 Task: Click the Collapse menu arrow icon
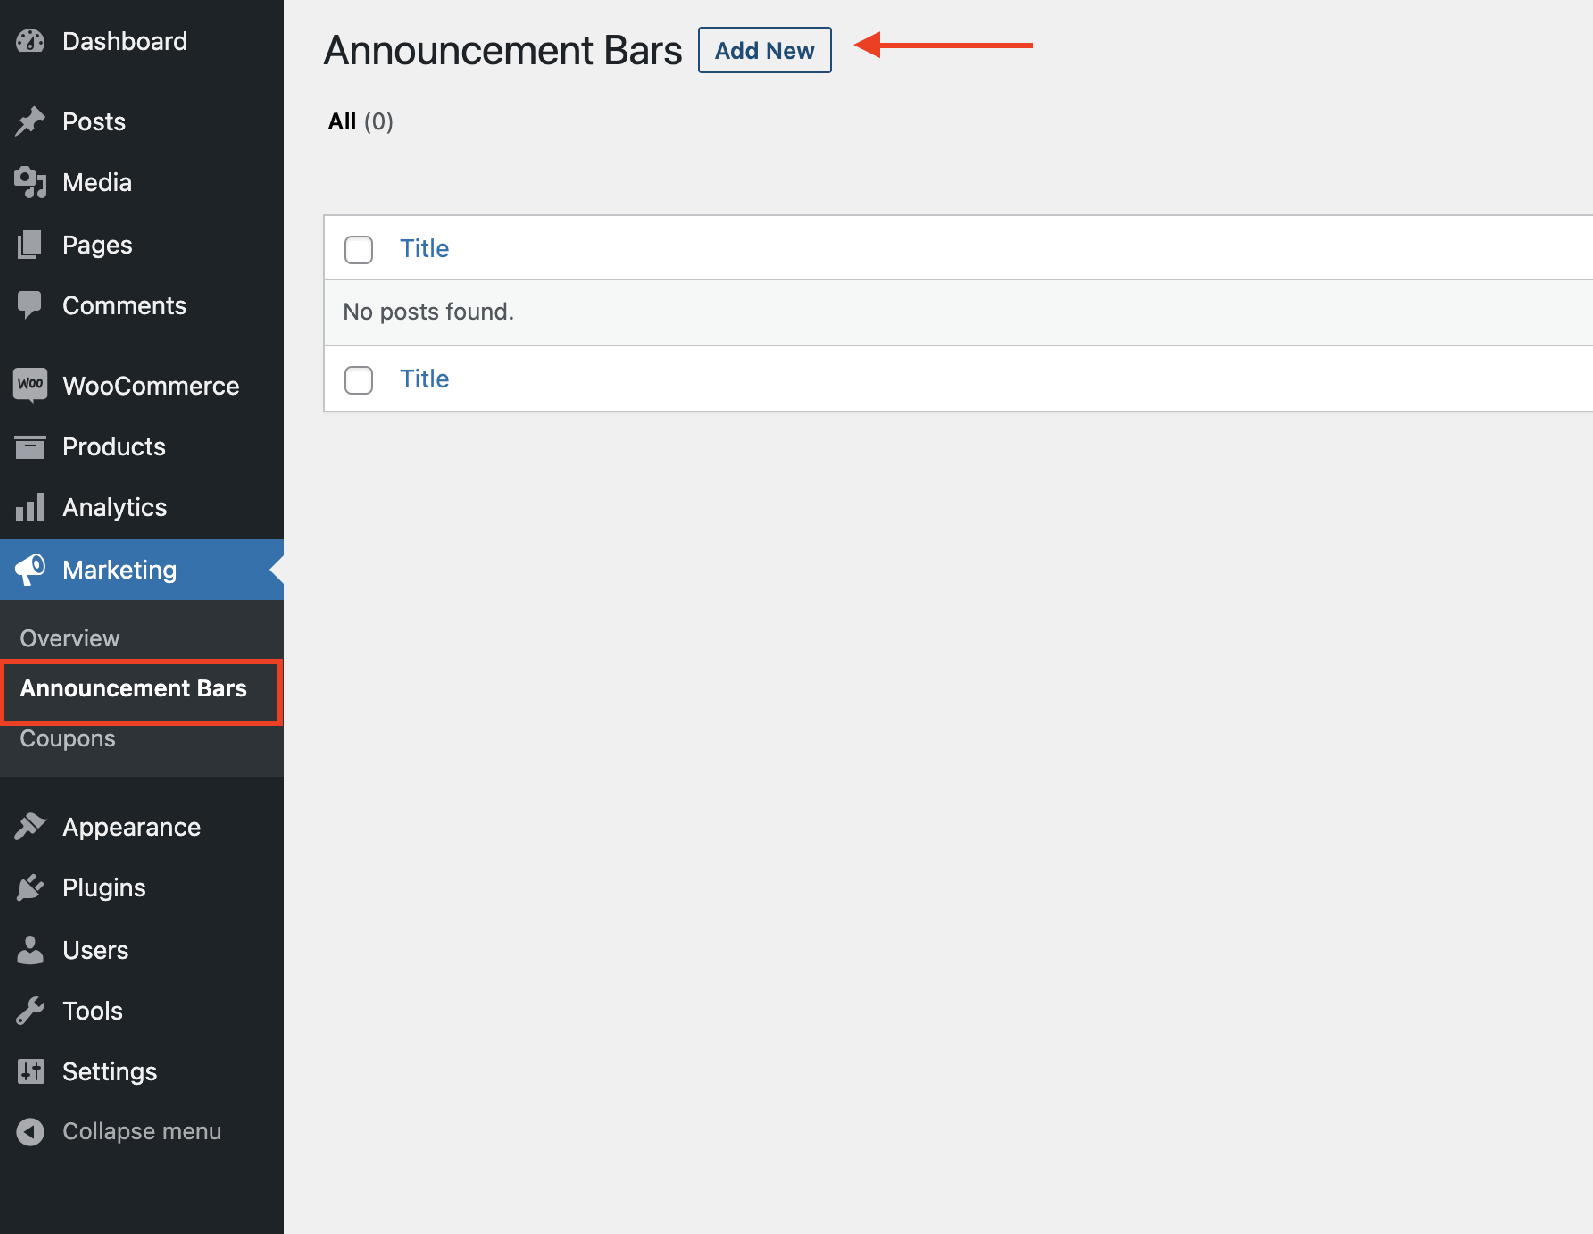(30, 1131)
